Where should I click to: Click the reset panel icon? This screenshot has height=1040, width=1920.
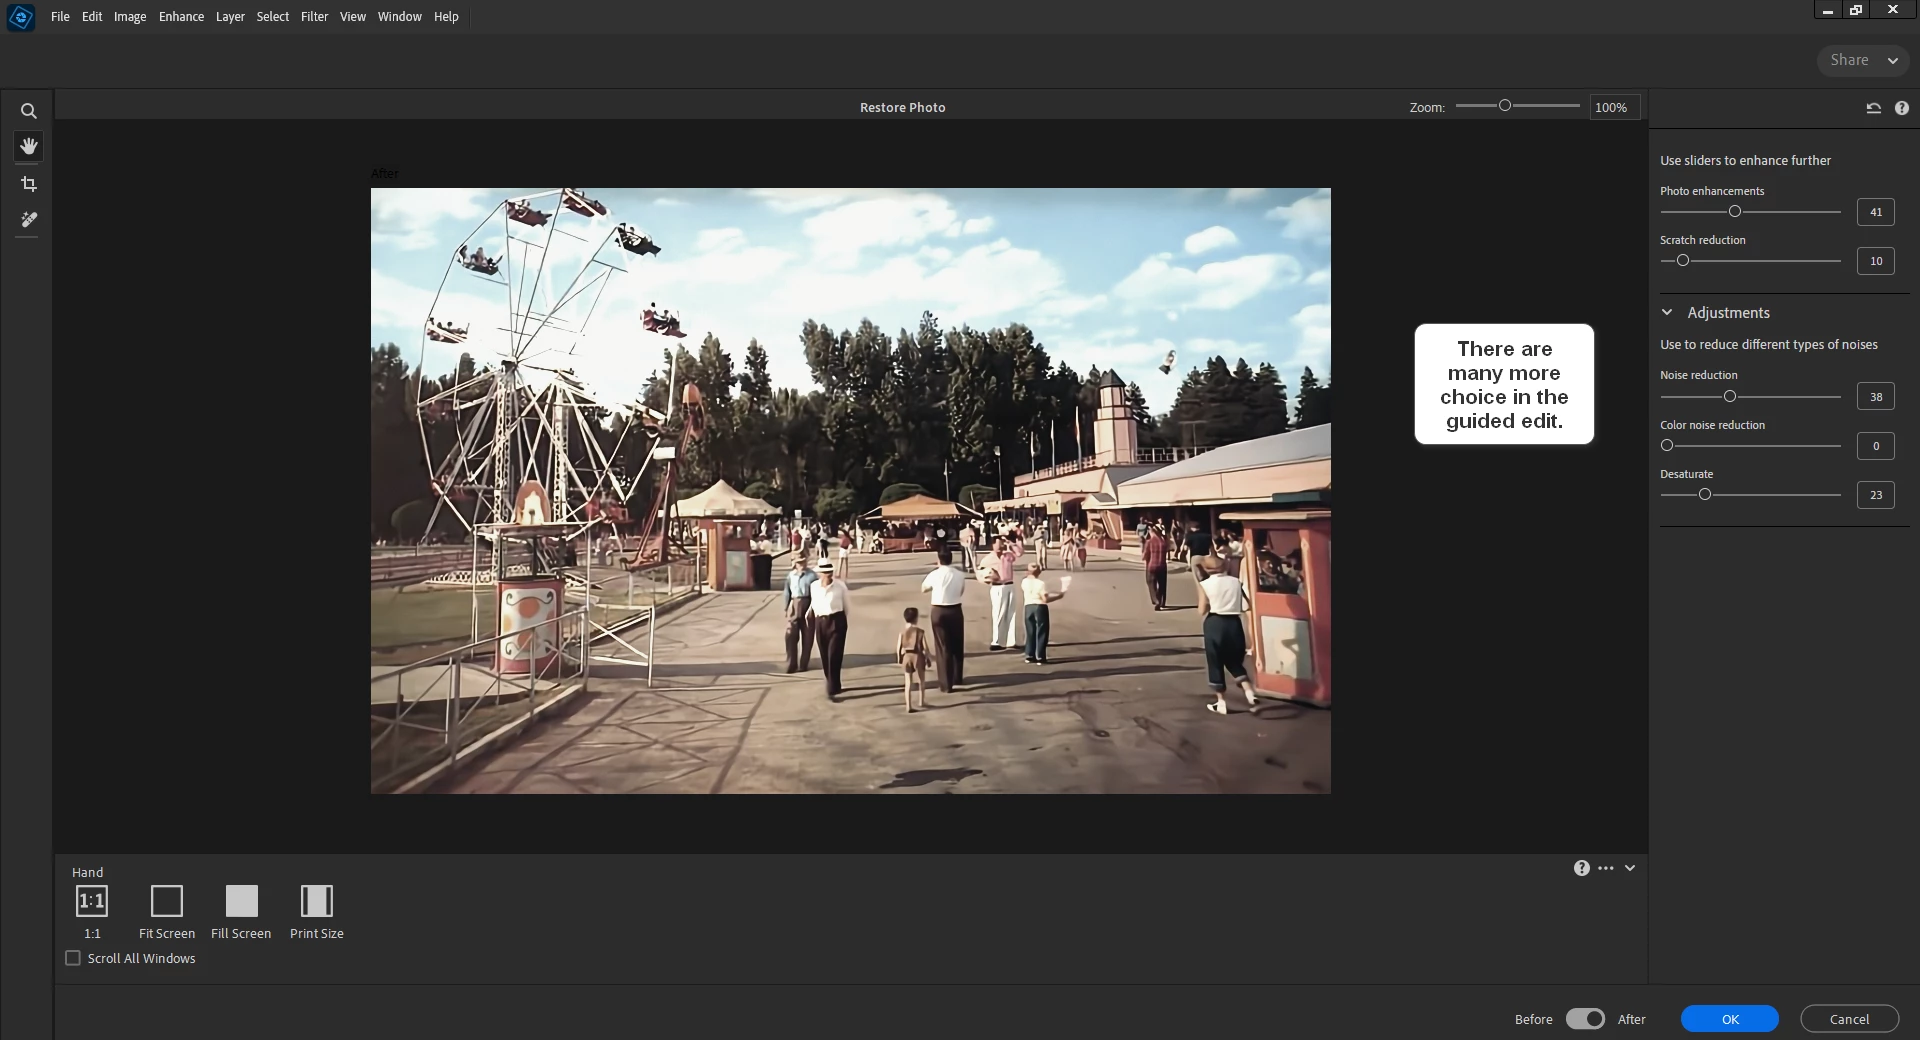coord(1873,108)
